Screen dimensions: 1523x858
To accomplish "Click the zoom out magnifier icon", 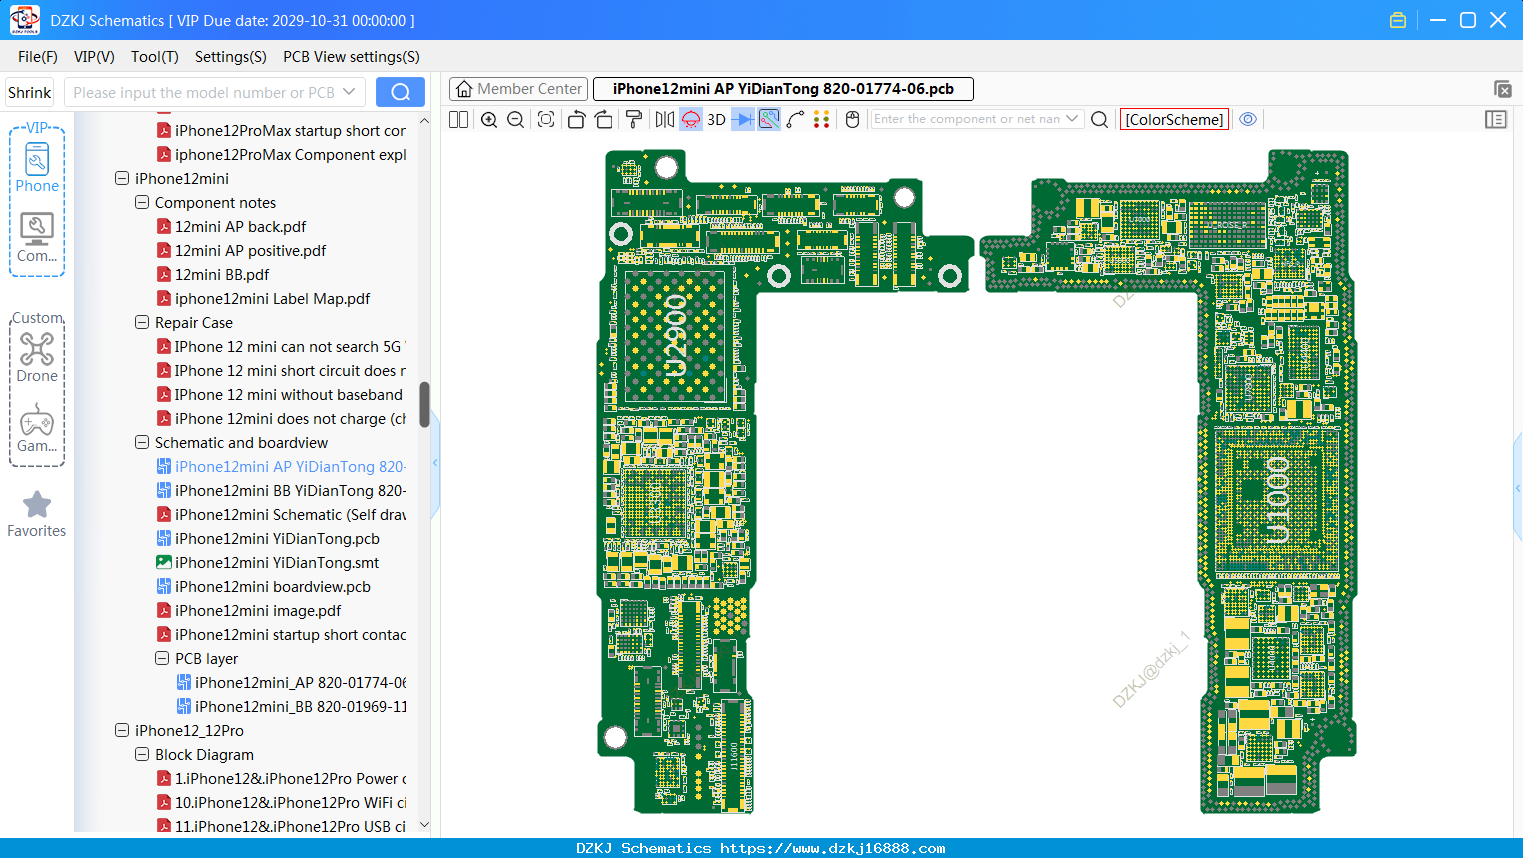I will click(x=516, y=119).
